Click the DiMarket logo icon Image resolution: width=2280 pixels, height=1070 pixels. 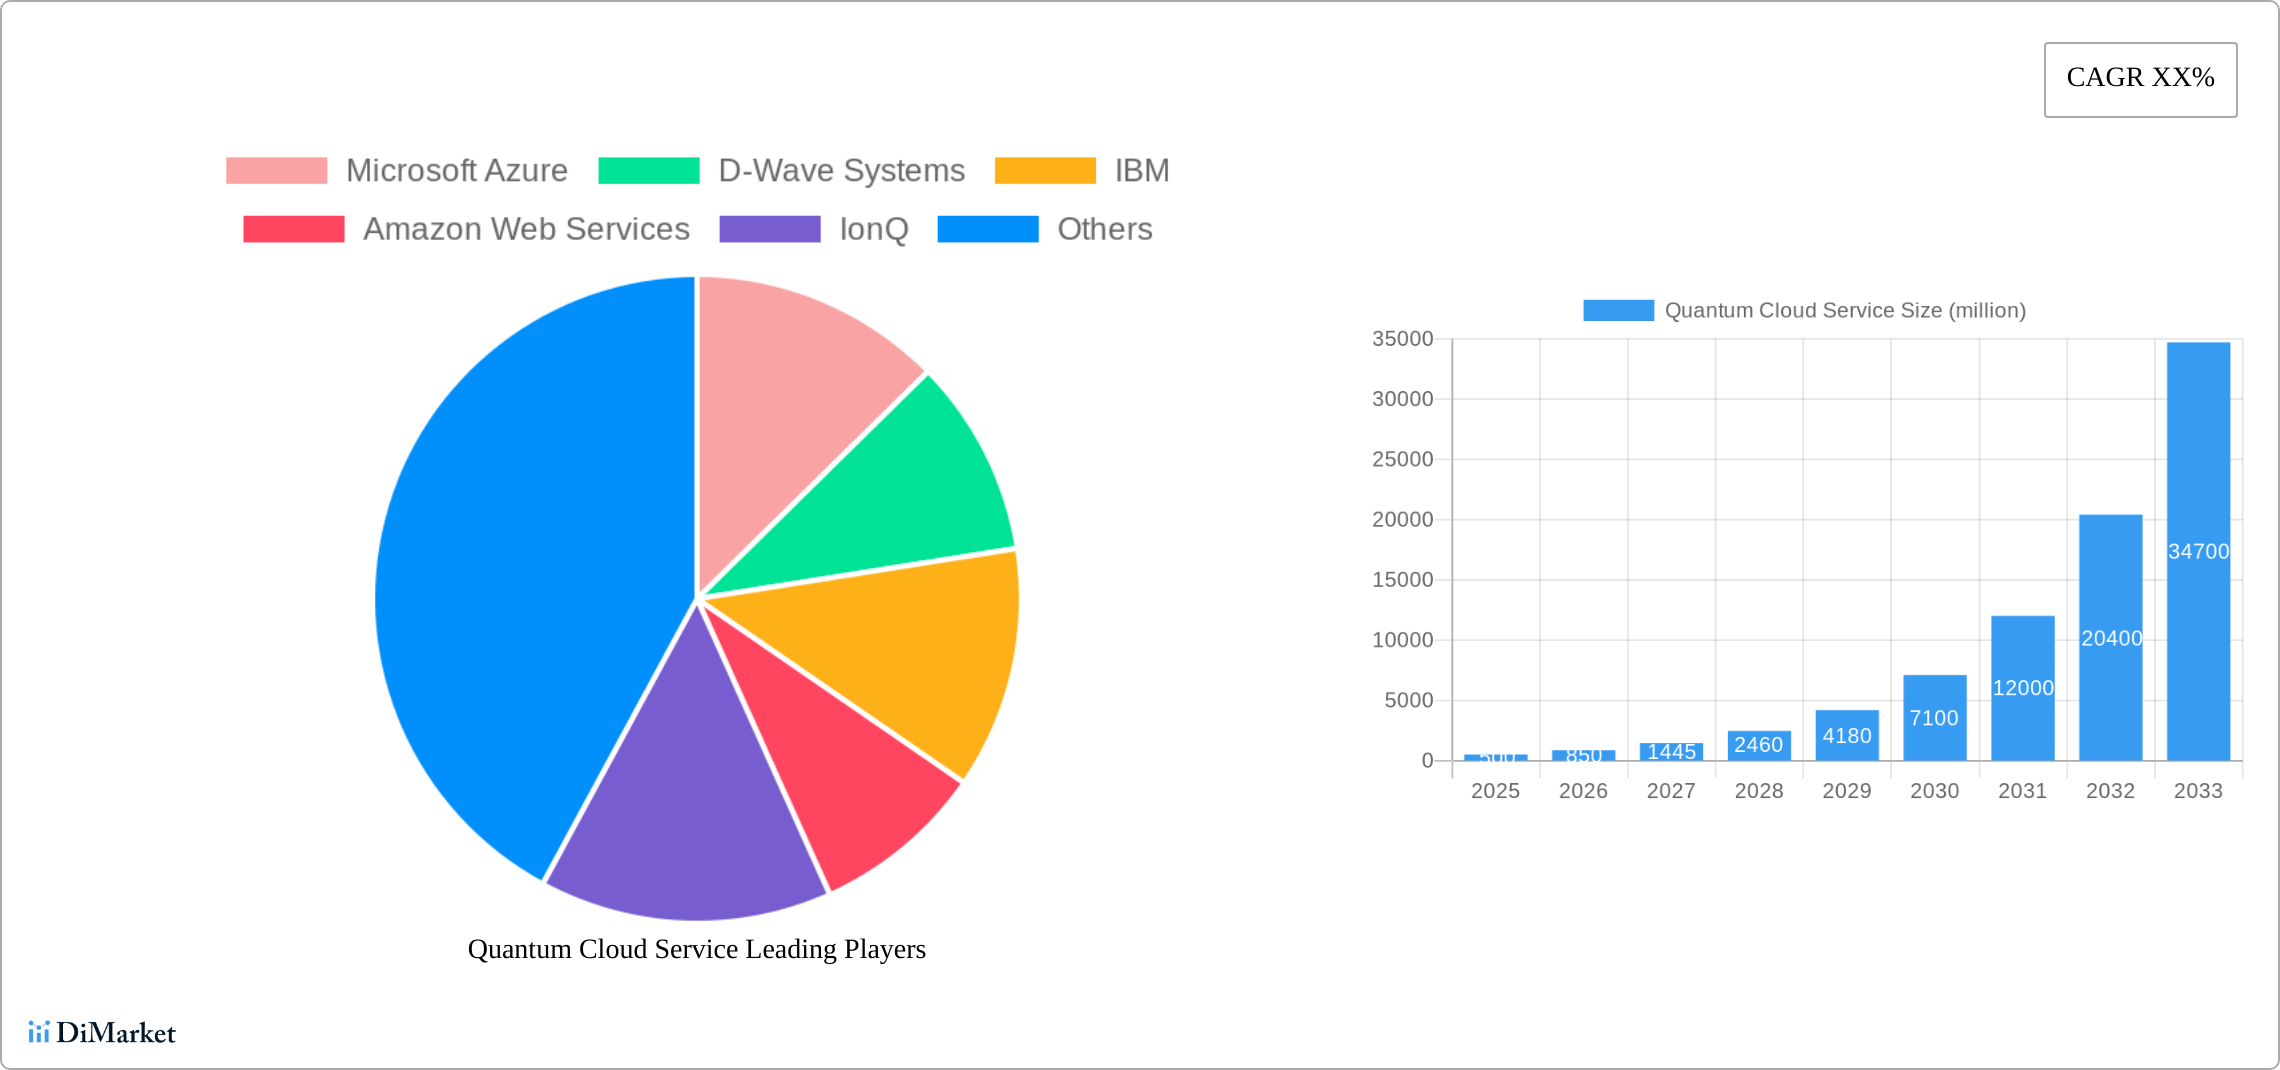coord(39,1032)
